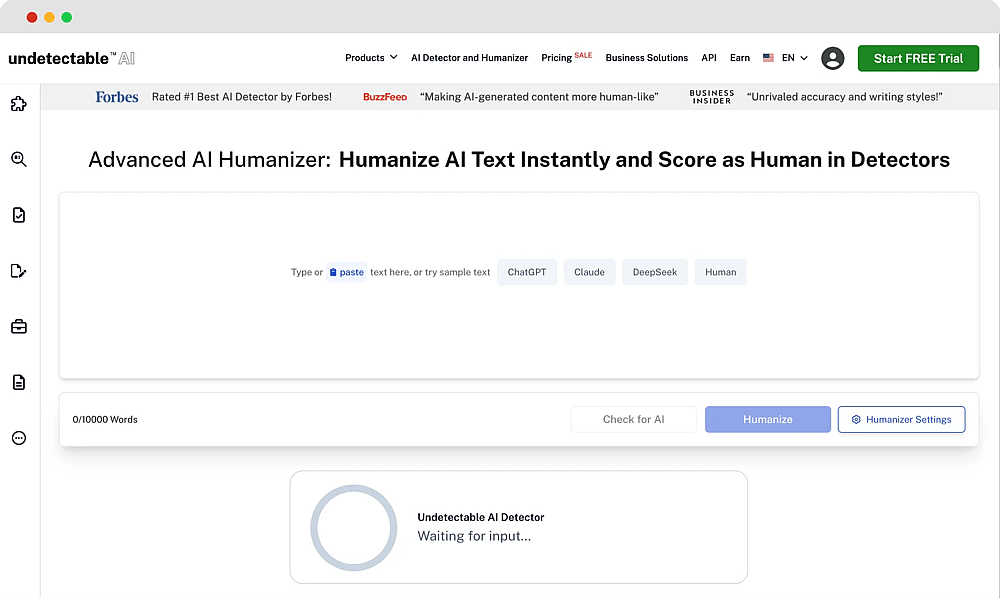This screenshot has height=598, width=1000.
Task: Load DeepSeek sample text
Action: coord(655,272)
